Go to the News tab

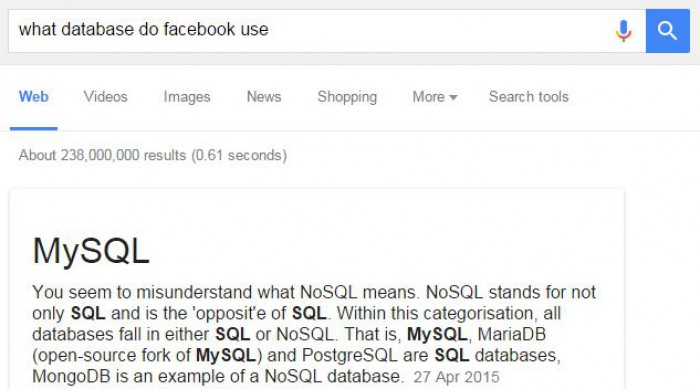point(264,96)
